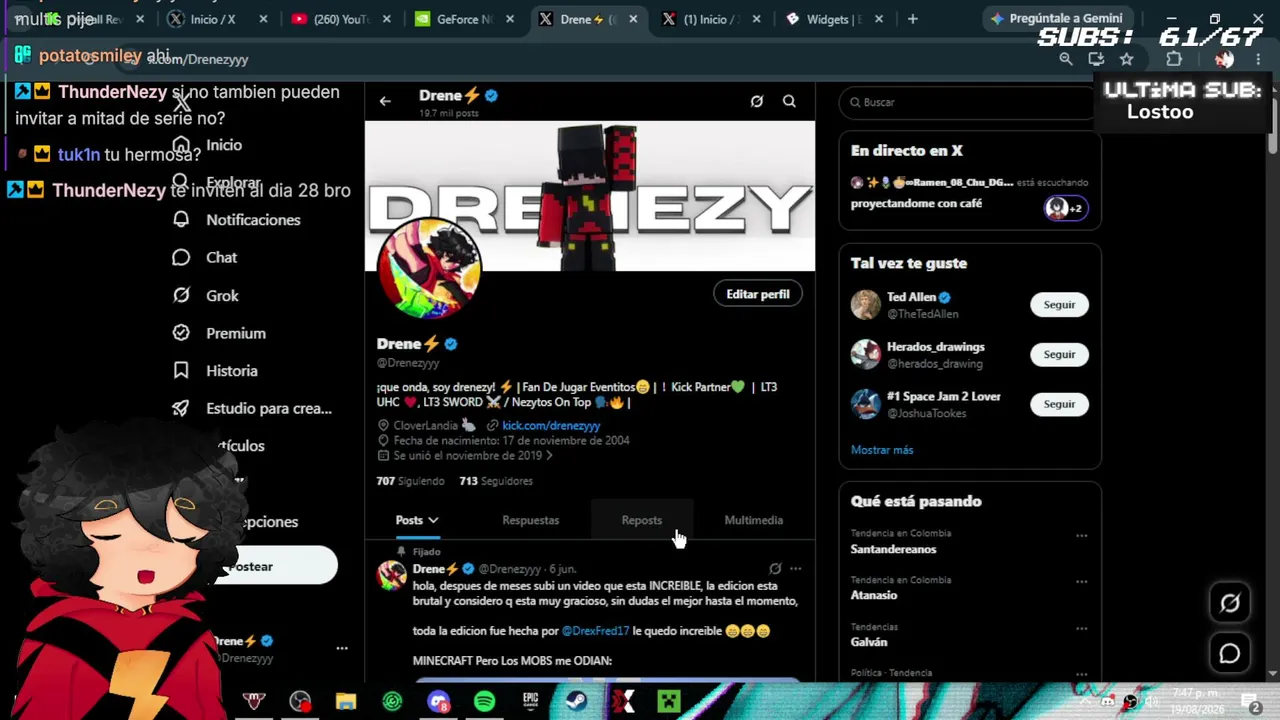
Task: Open Discord from the taskbar
Action: point(438,702)
